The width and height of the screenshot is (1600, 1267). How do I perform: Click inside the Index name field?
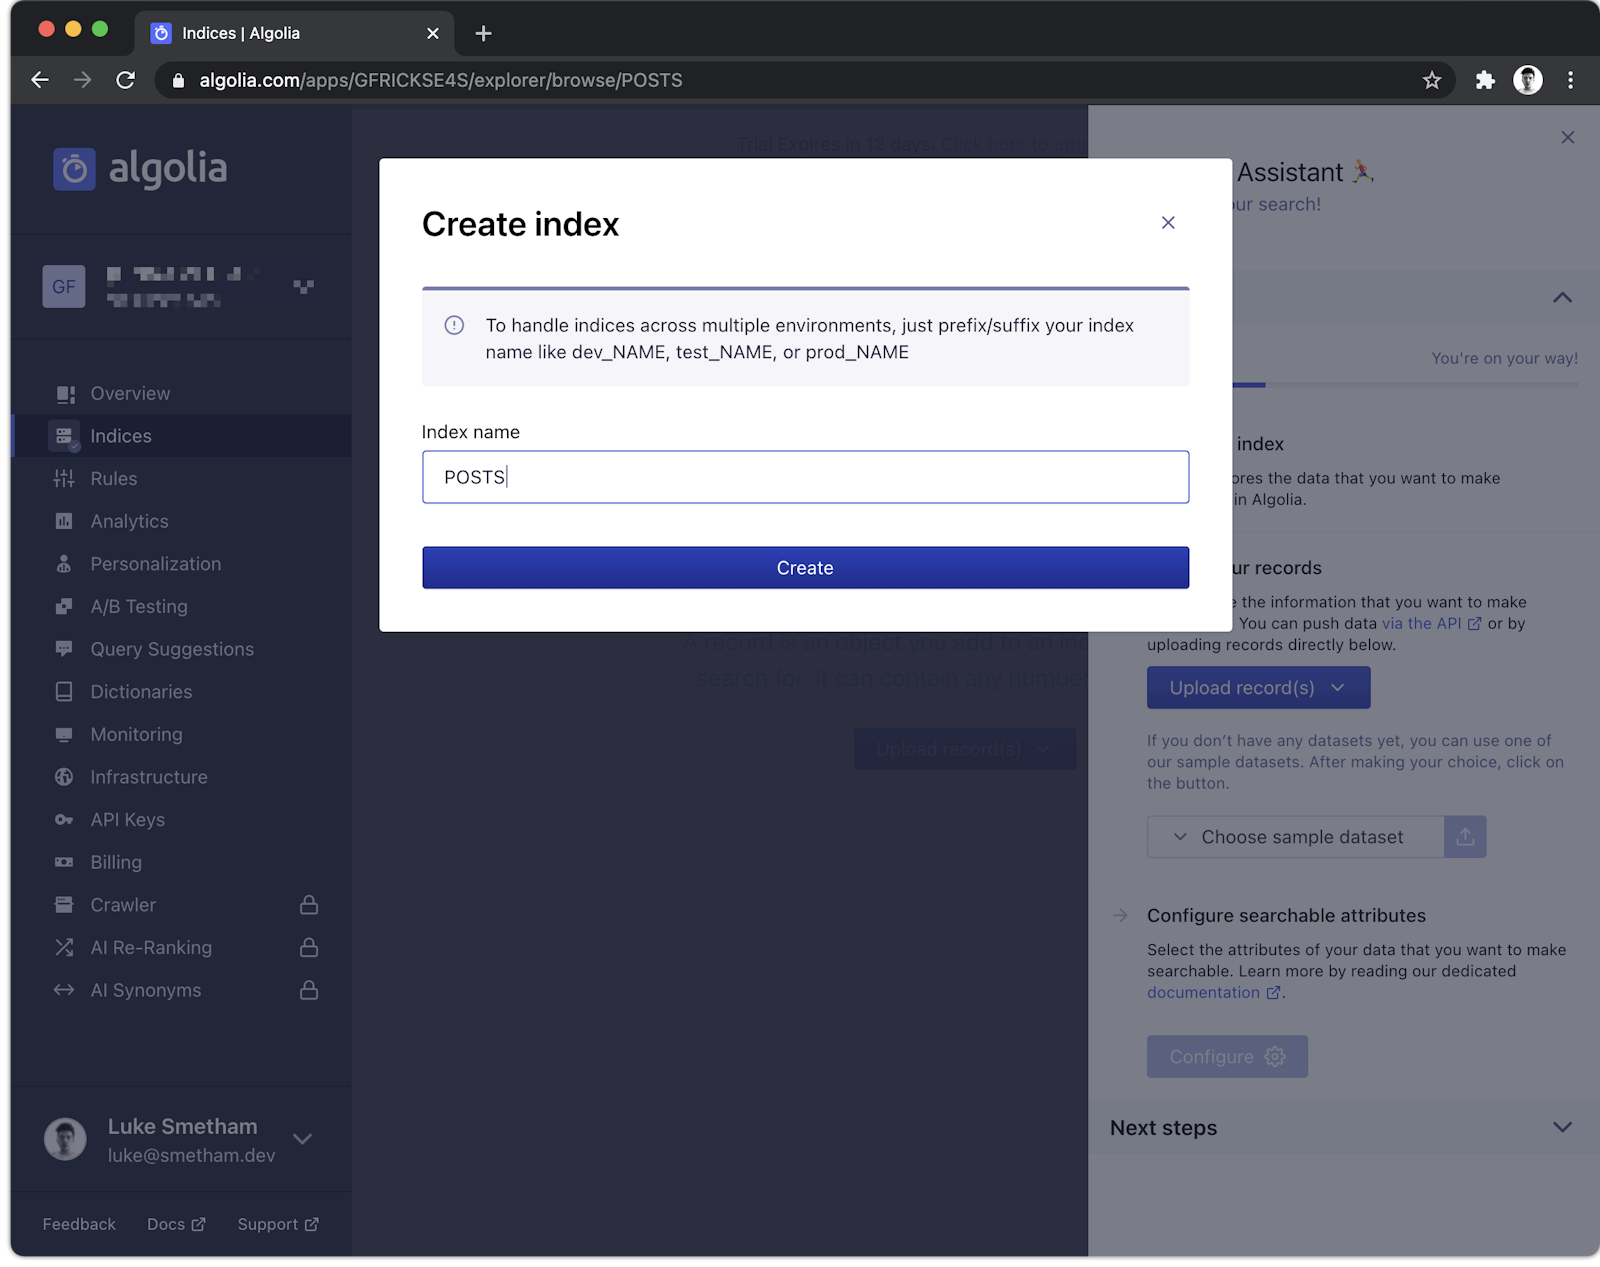pos(805,477)
